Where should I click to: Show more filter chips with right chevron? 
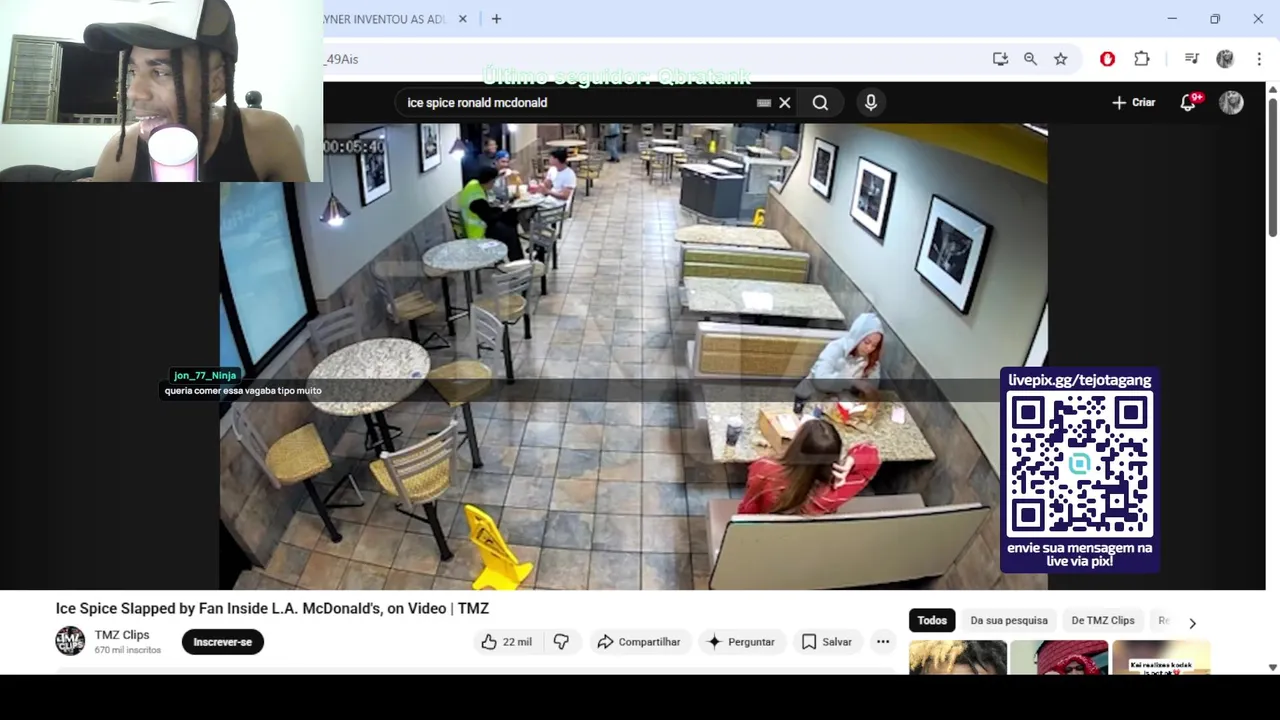pyautogui.click(x=1192, y=622)
